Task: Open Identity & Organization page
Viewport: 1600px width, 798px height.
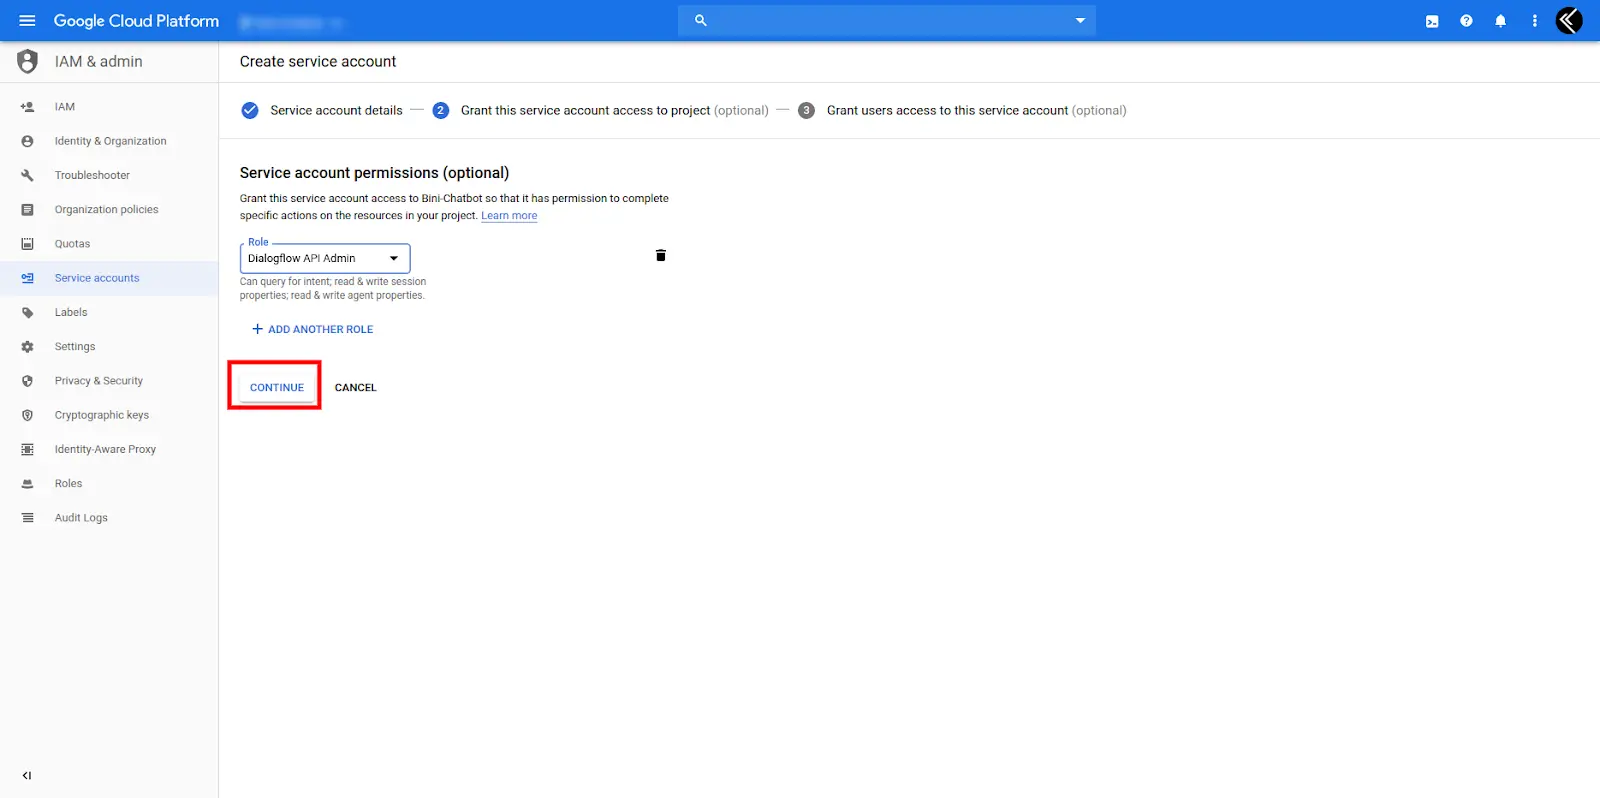Action: point(109,141)
